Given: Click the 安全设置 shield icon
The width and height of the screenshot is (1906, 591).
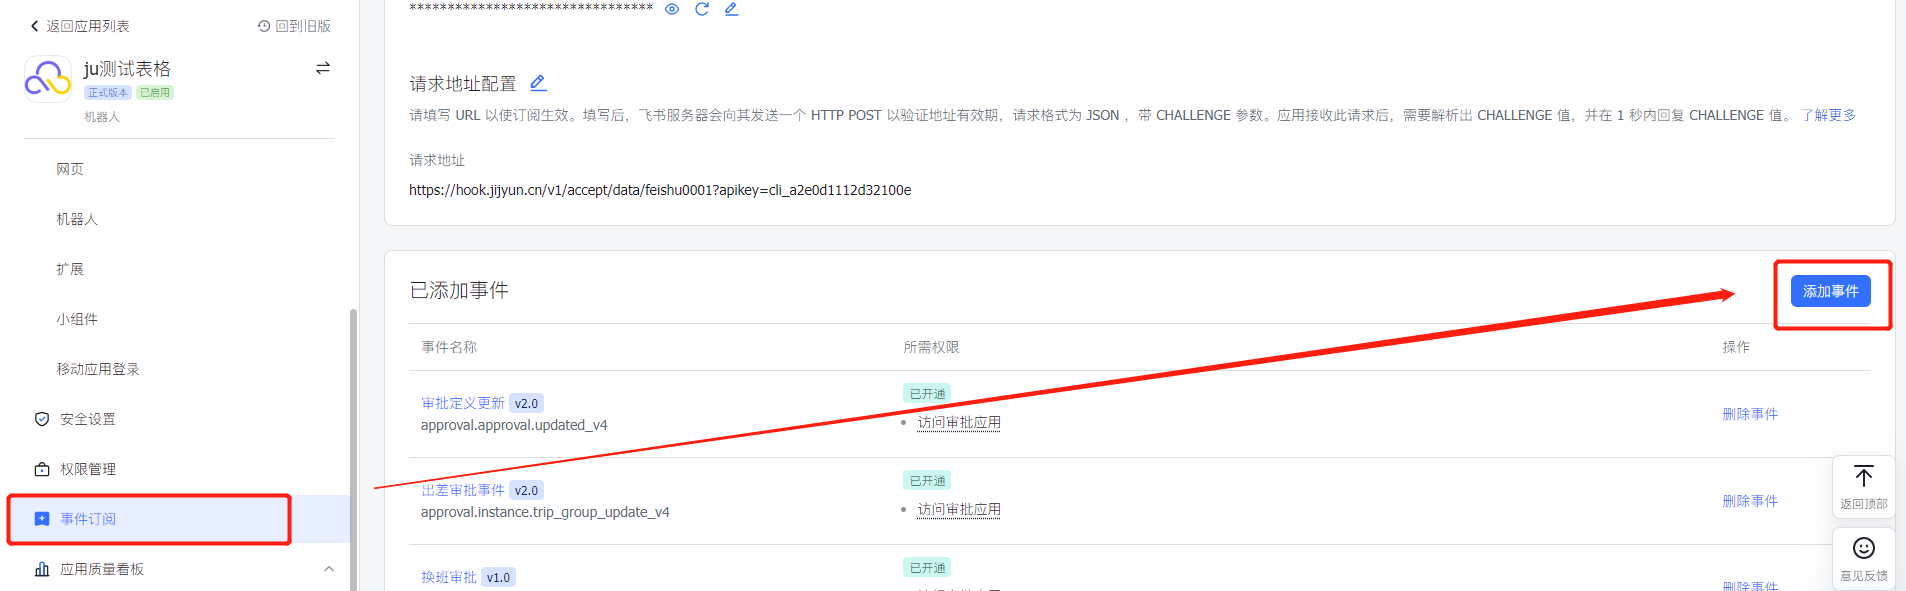Looking at the screenshot, I should [42, 419].
